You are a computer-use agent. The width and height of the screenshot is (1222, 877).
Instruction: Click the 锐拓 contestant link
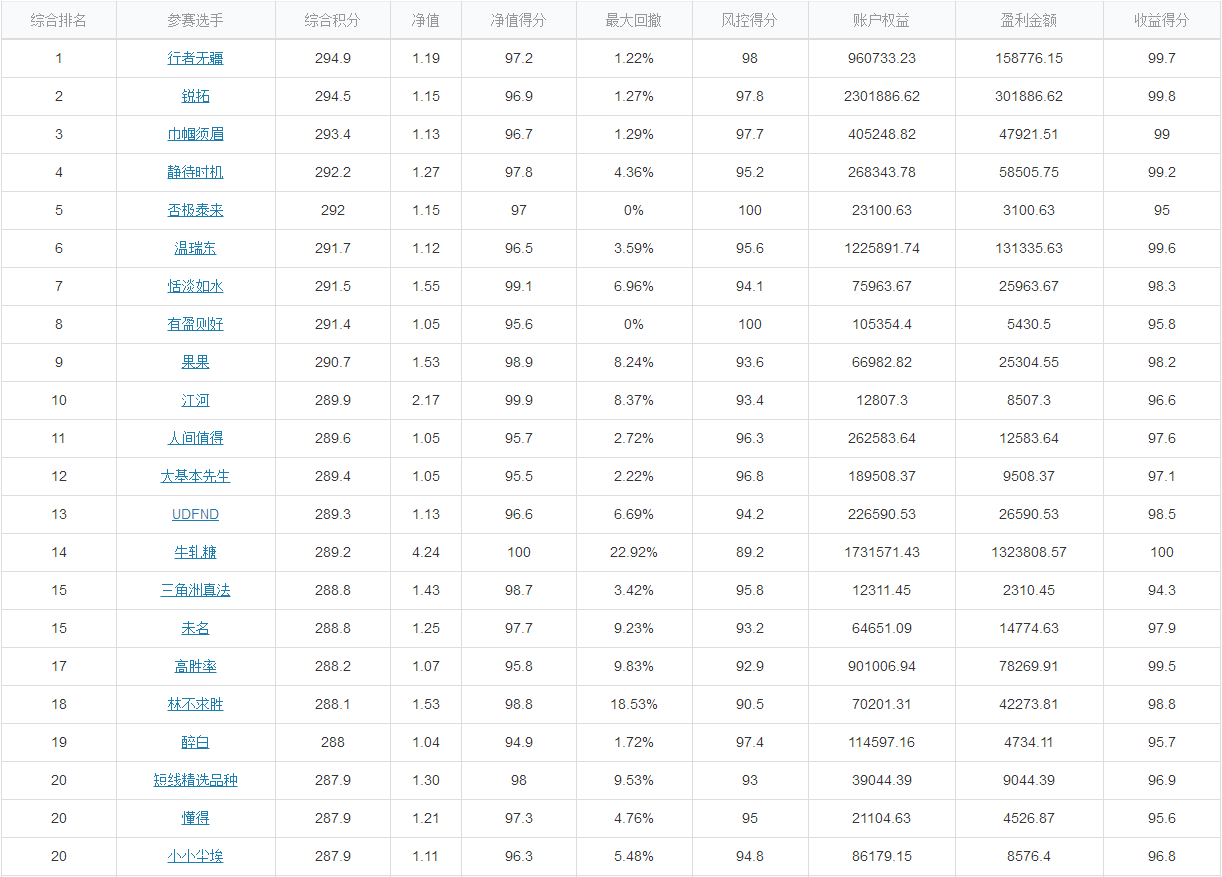point(195,96)
